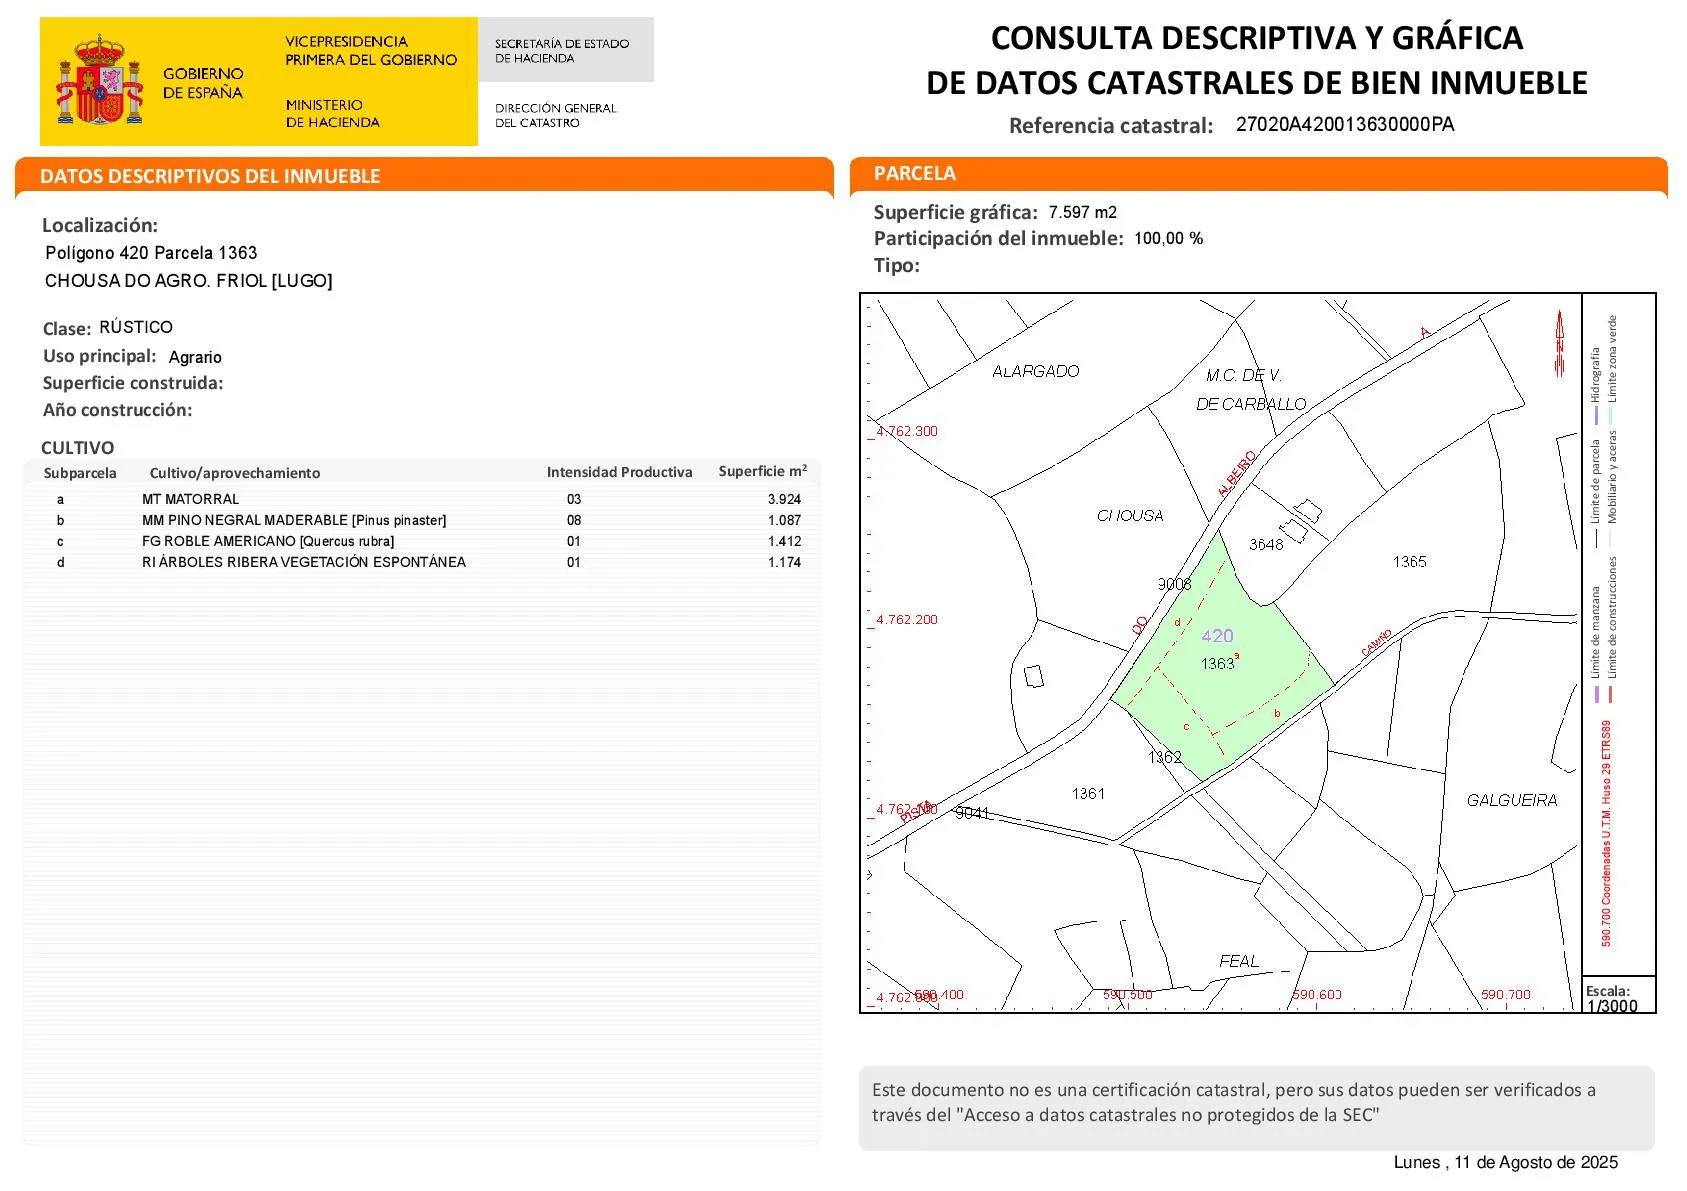The height and width of the screenshot is (1191, 1687).
Task: Click polygon number 420 on map
Action: (1217, 636)
